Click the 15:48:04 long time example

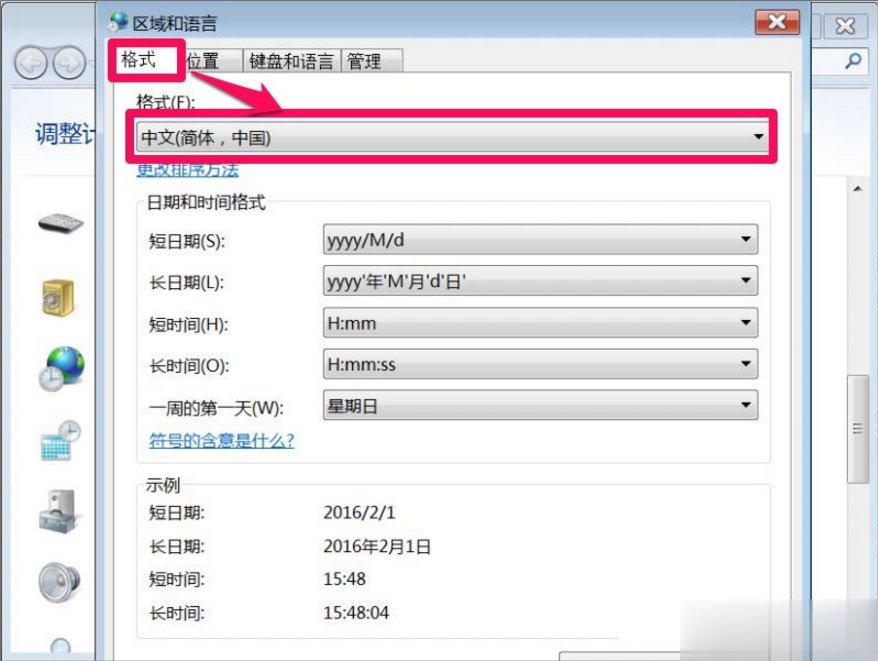(356, 612)
